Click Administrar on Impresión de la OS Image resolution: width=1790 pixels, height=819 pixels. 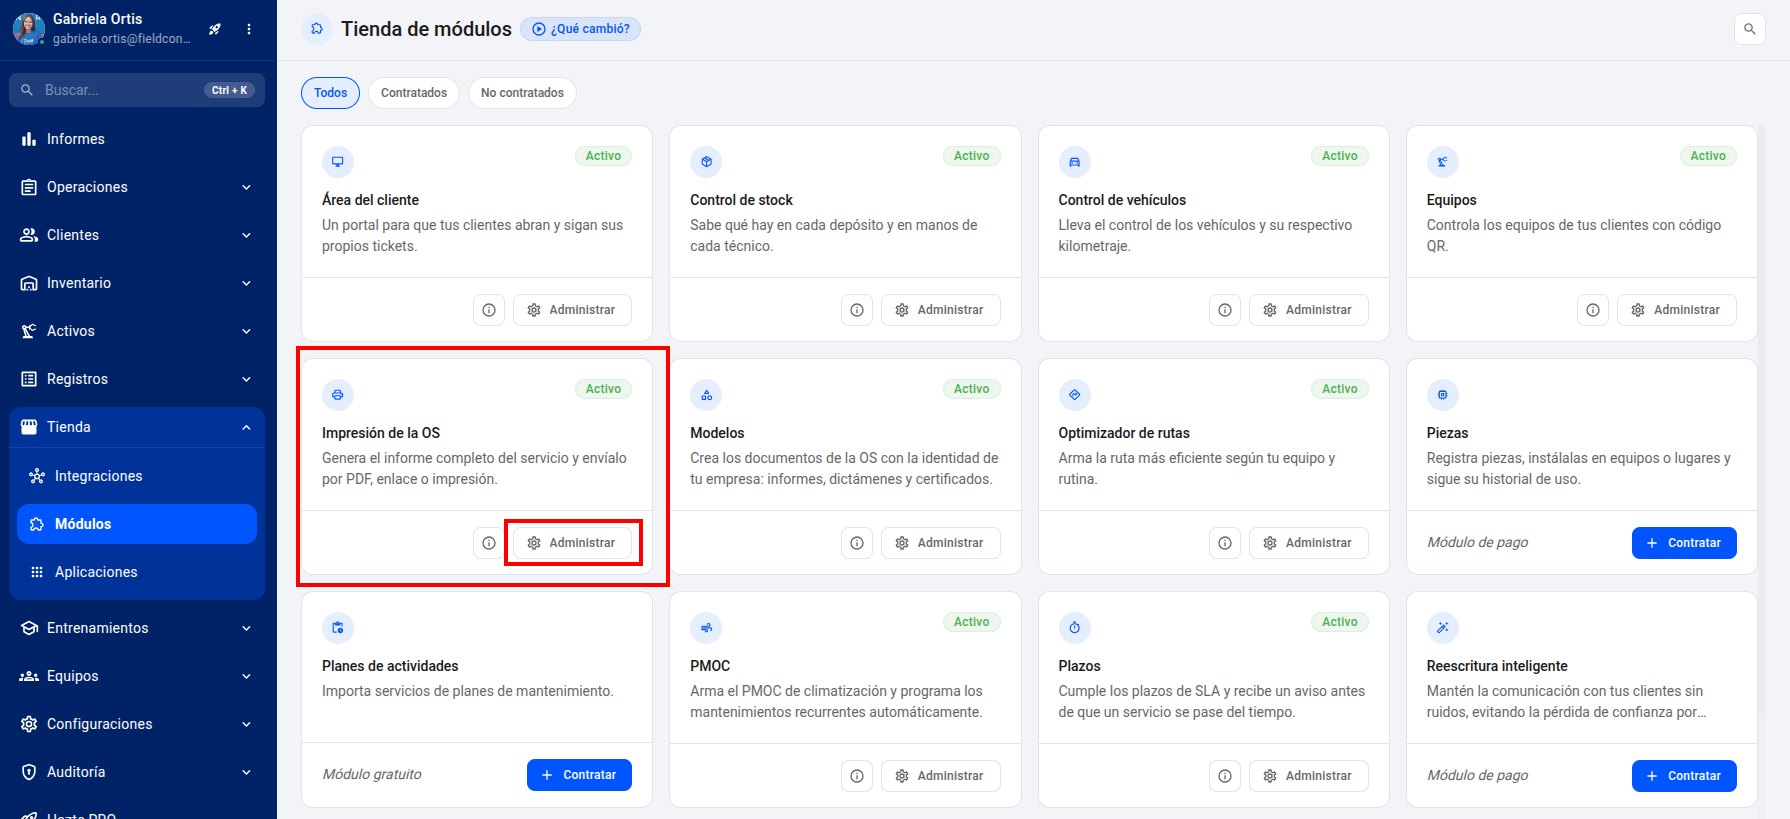click(572, 543)
